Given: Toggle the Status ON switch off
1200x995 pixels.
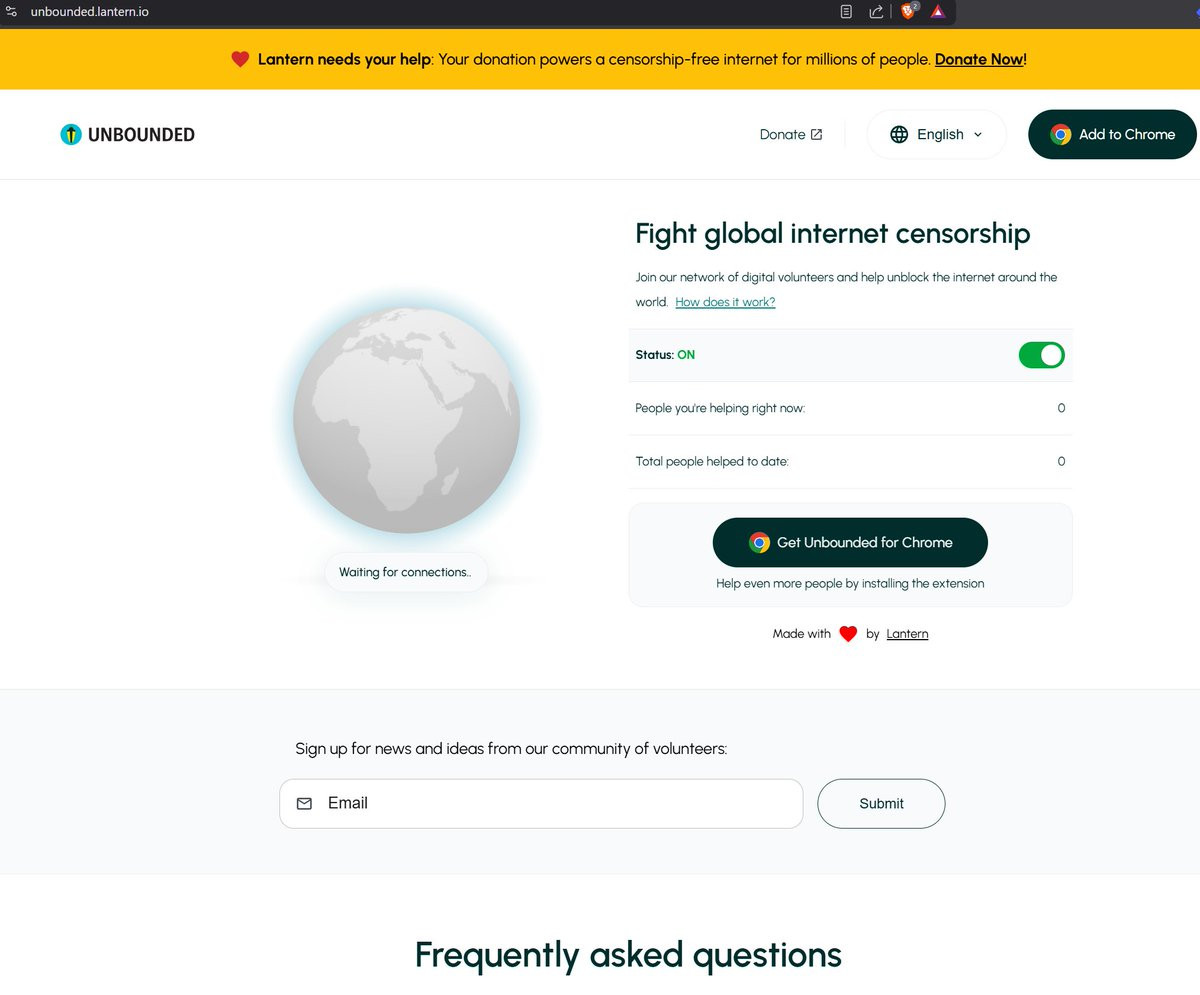Looking at the screenshot, I should [1041, 355].
